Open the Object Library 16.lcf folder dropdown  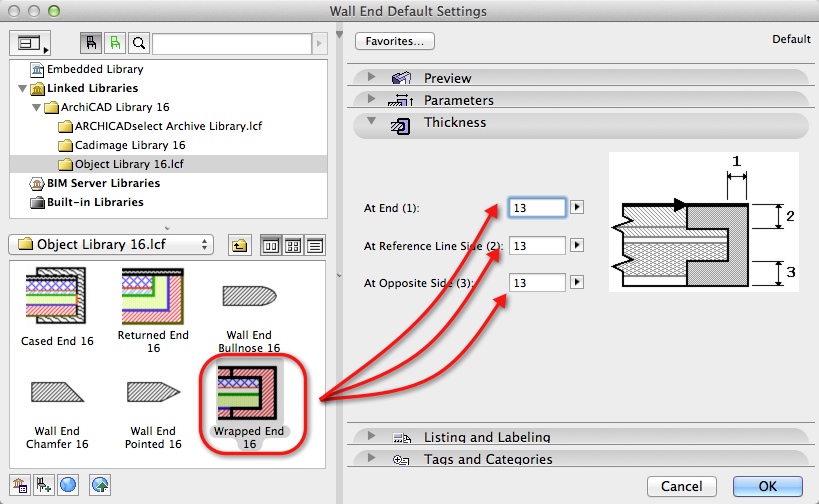111,244
